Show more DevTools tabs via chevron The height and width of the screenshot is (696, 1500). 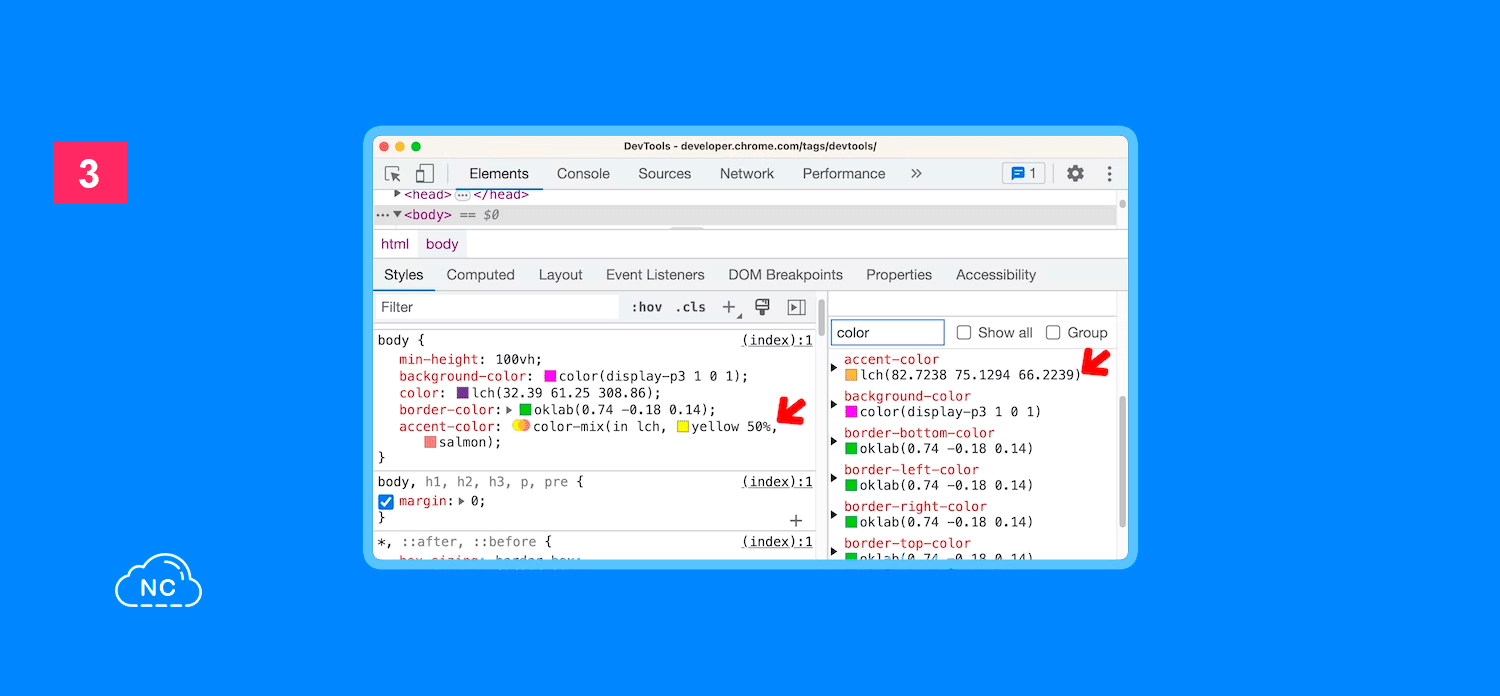(916, 174)
